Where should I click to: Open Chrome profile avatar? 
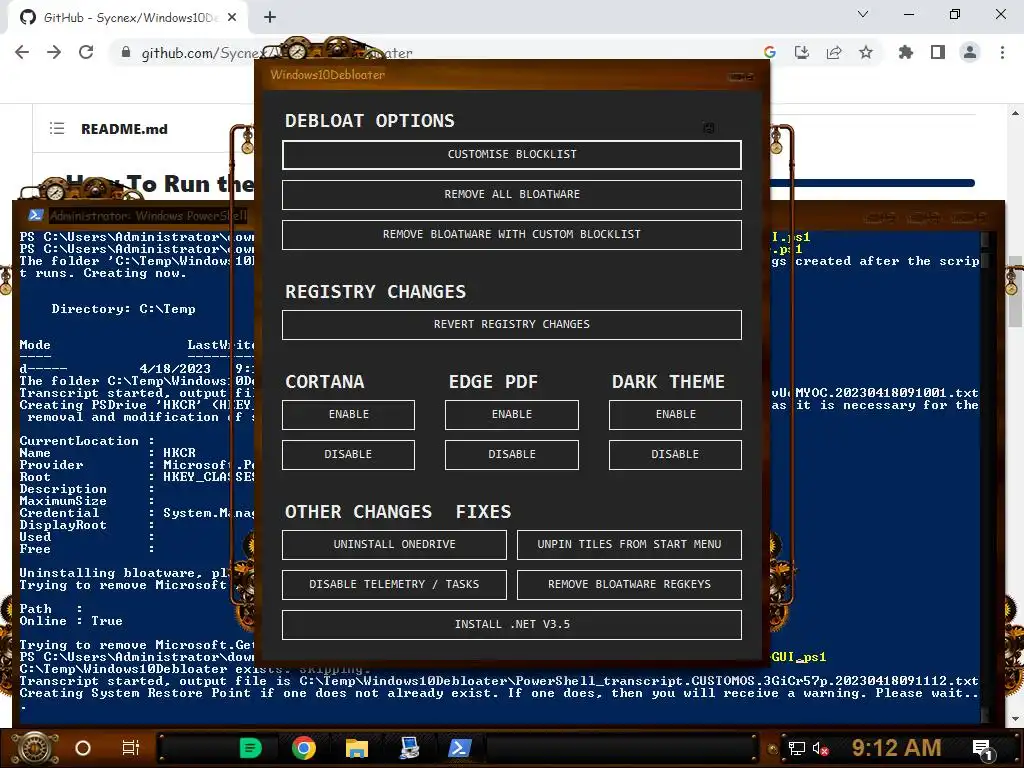[x=970, y=52]
